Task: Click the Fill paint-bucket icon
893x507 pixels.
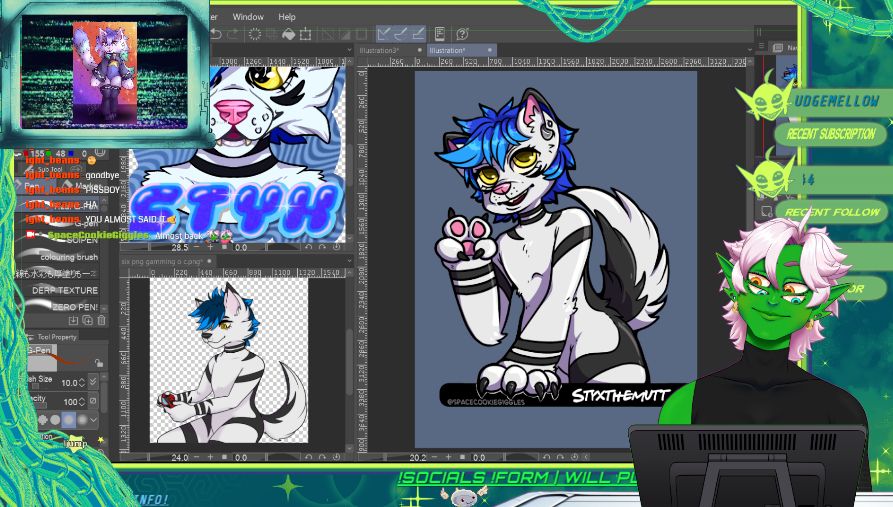Action: (289, 34)
